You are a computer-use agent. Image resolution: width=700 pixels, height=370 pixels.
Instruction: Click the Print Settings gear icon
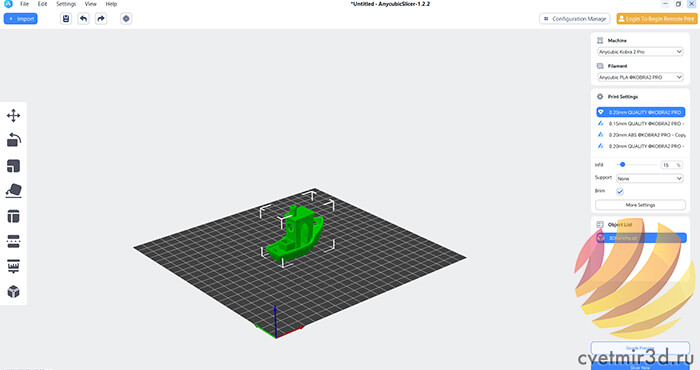point(600,96)
